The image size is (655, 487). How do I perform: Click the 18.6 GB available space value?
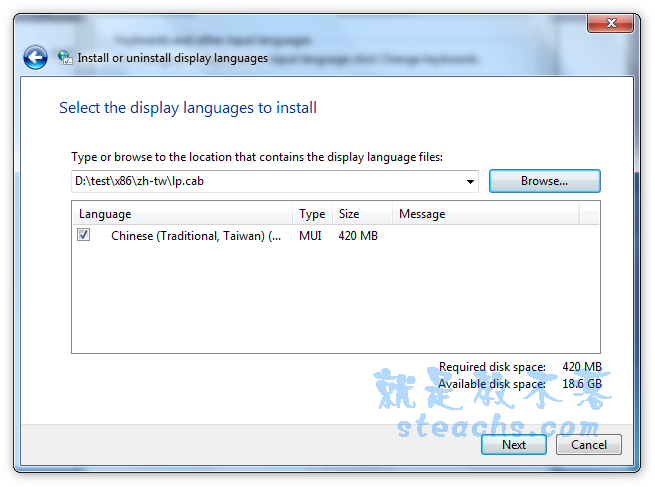[x=582, y=383]
